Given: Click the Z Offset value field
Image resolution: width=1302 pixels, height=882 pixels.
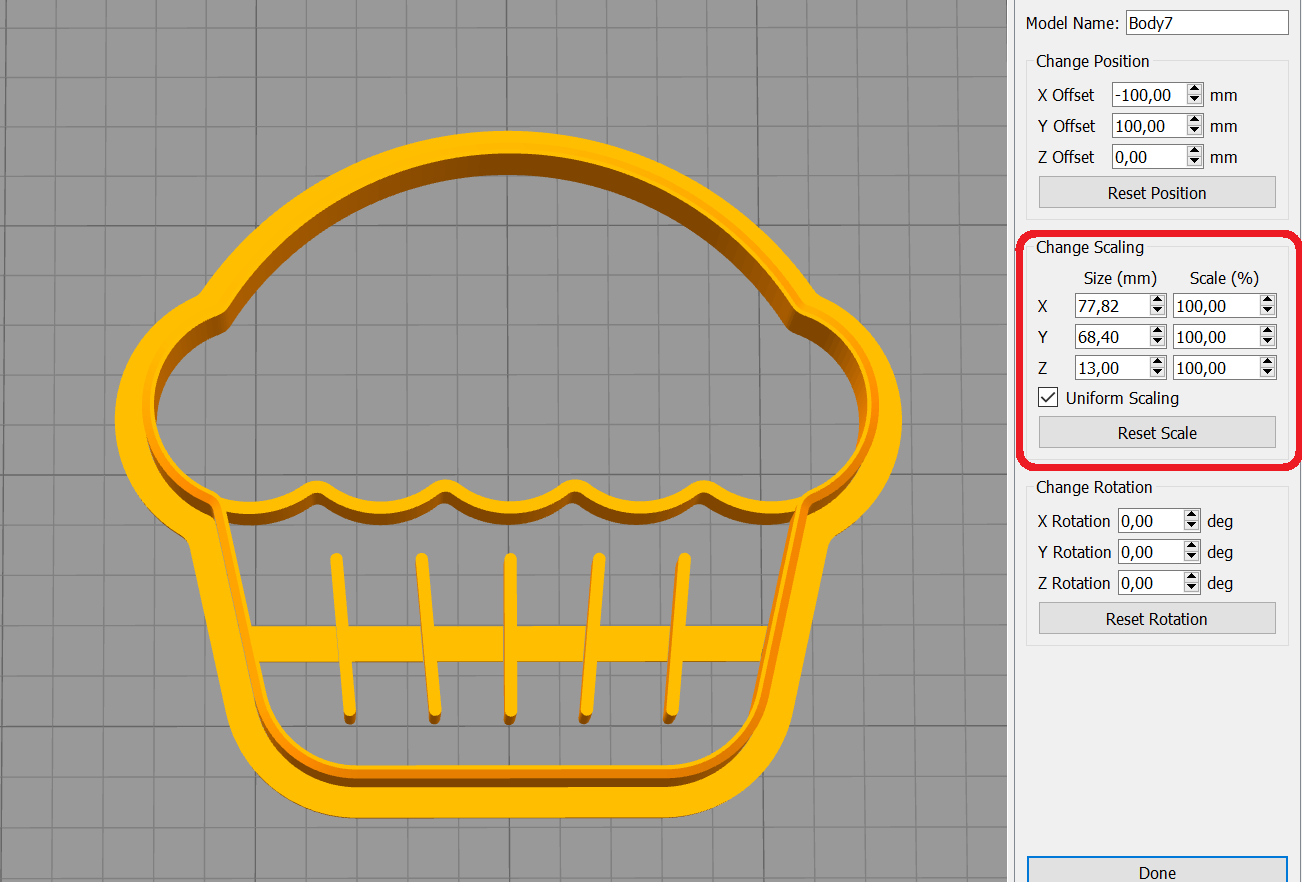Looking at the screenshot, I should [1149, 157].
